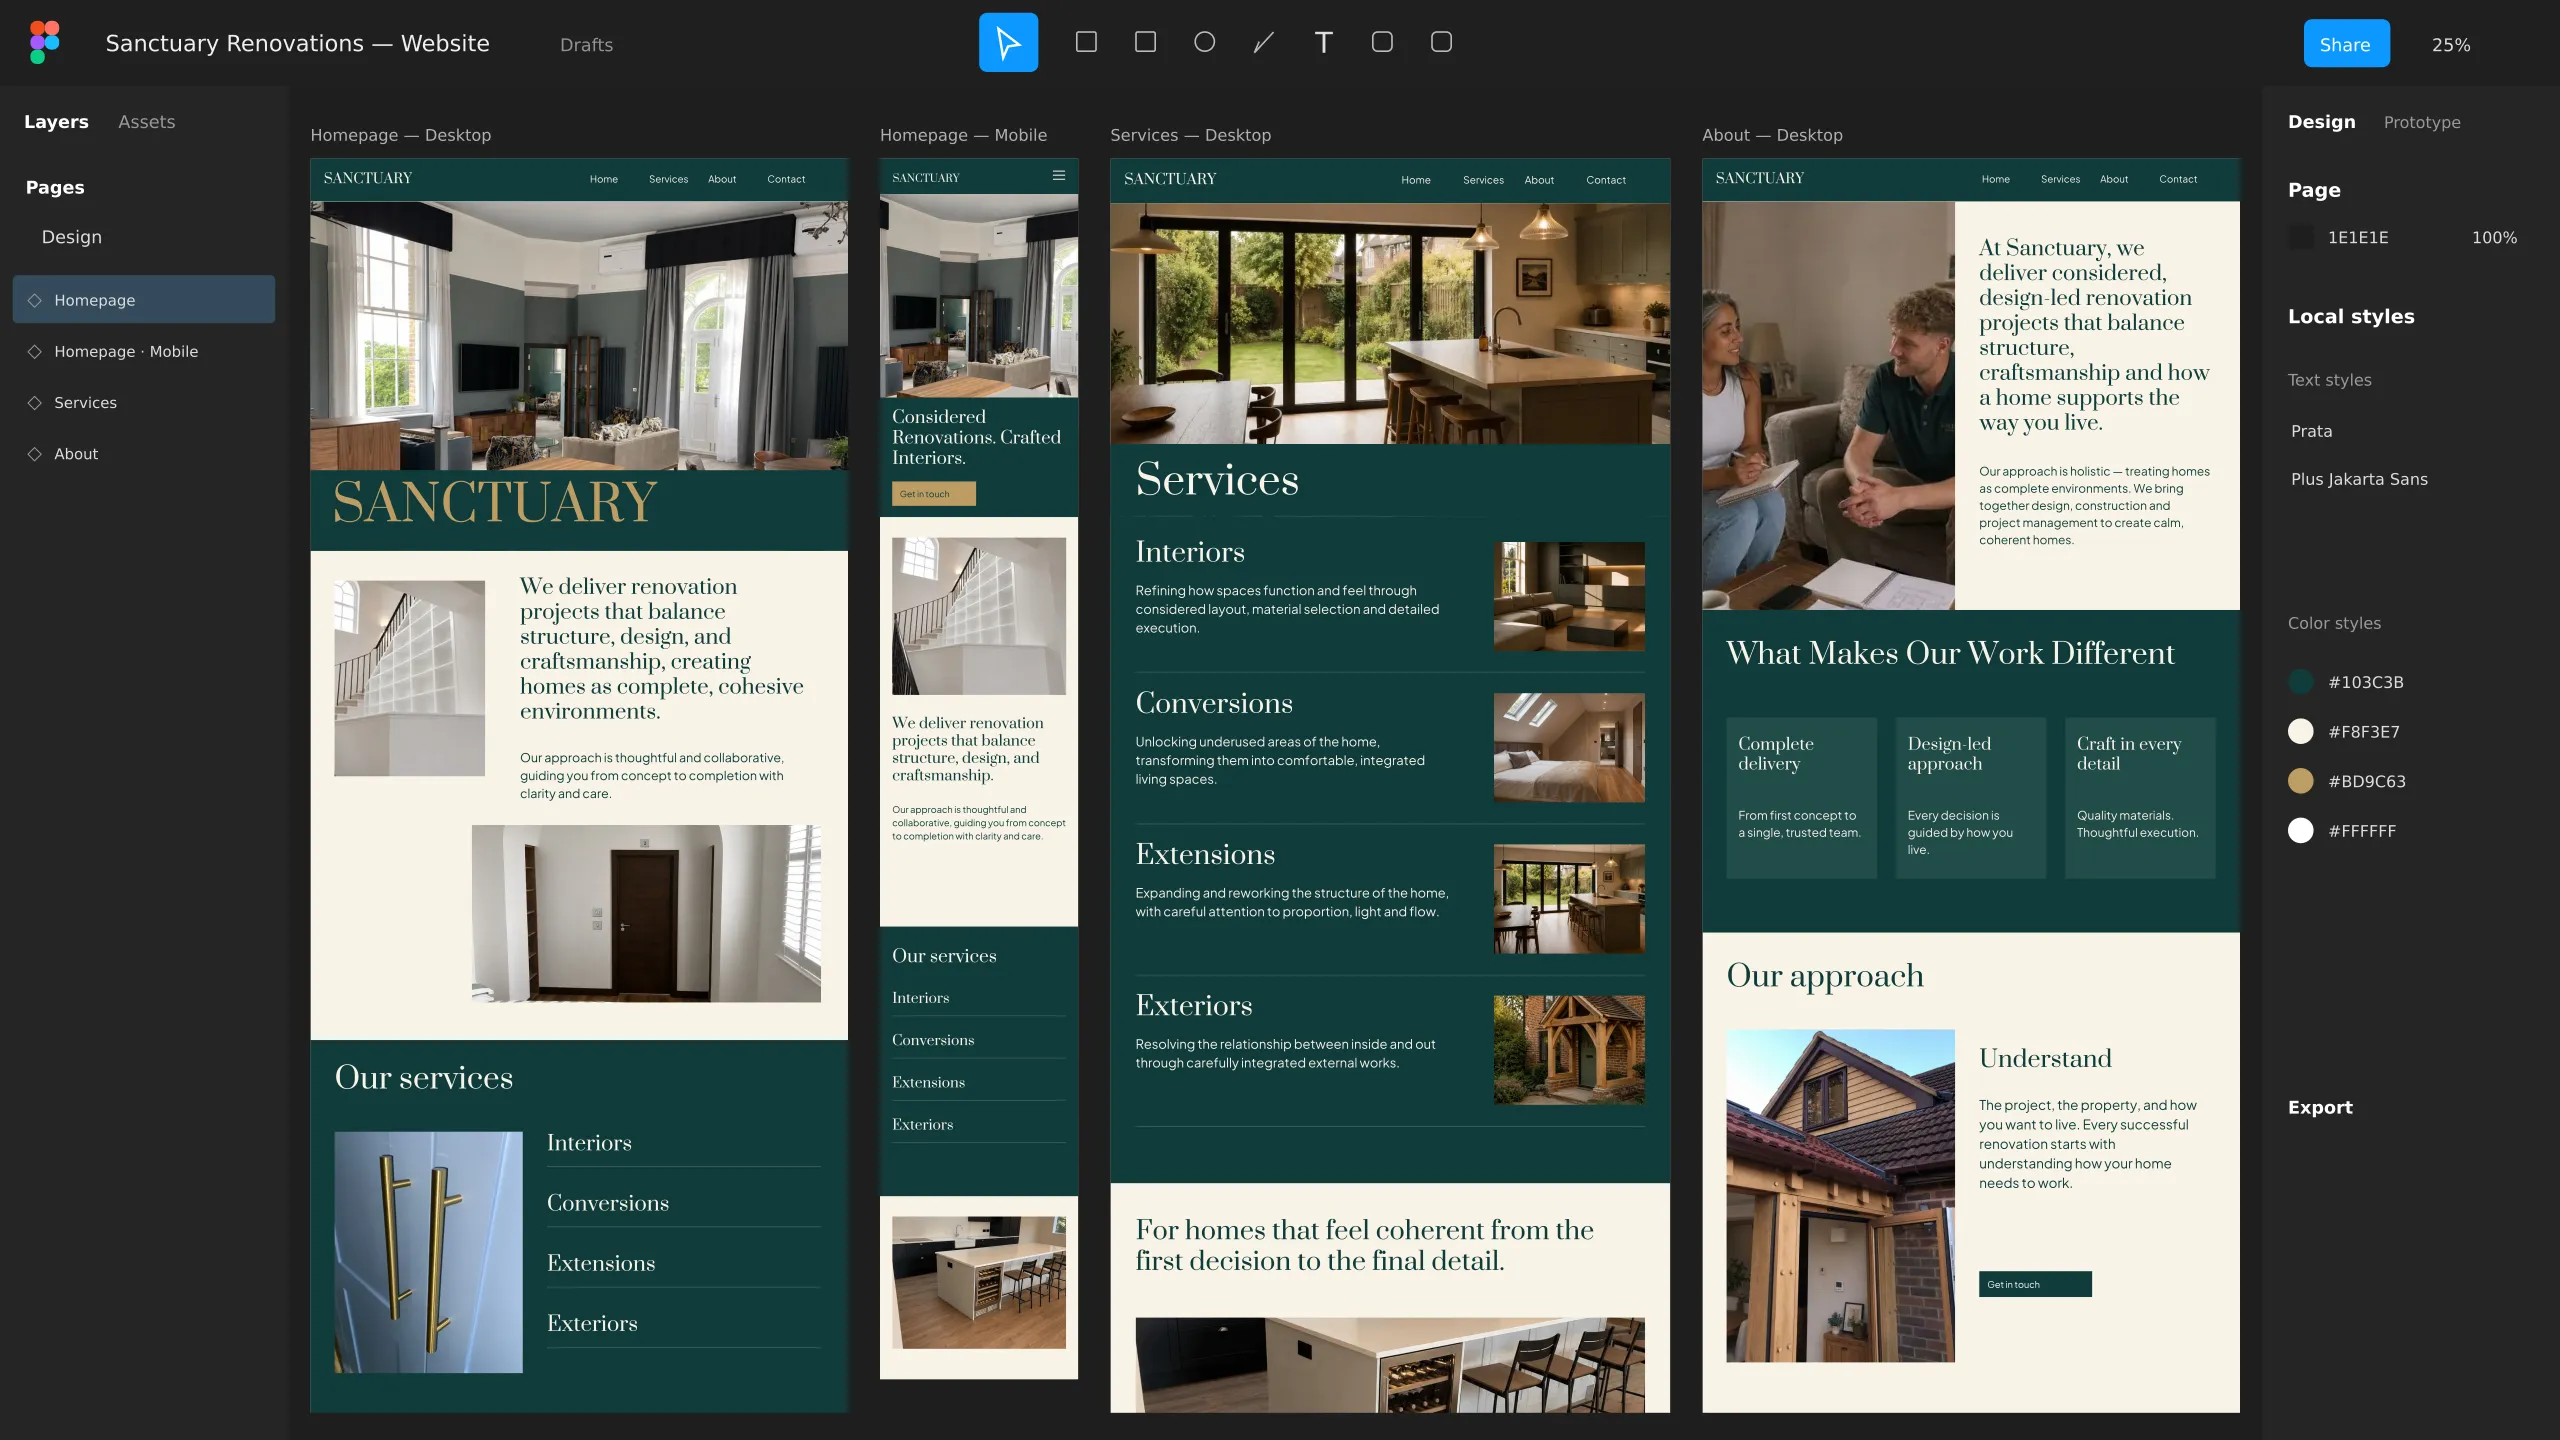Click the Drafts breadcrumb link

(586, 44)
